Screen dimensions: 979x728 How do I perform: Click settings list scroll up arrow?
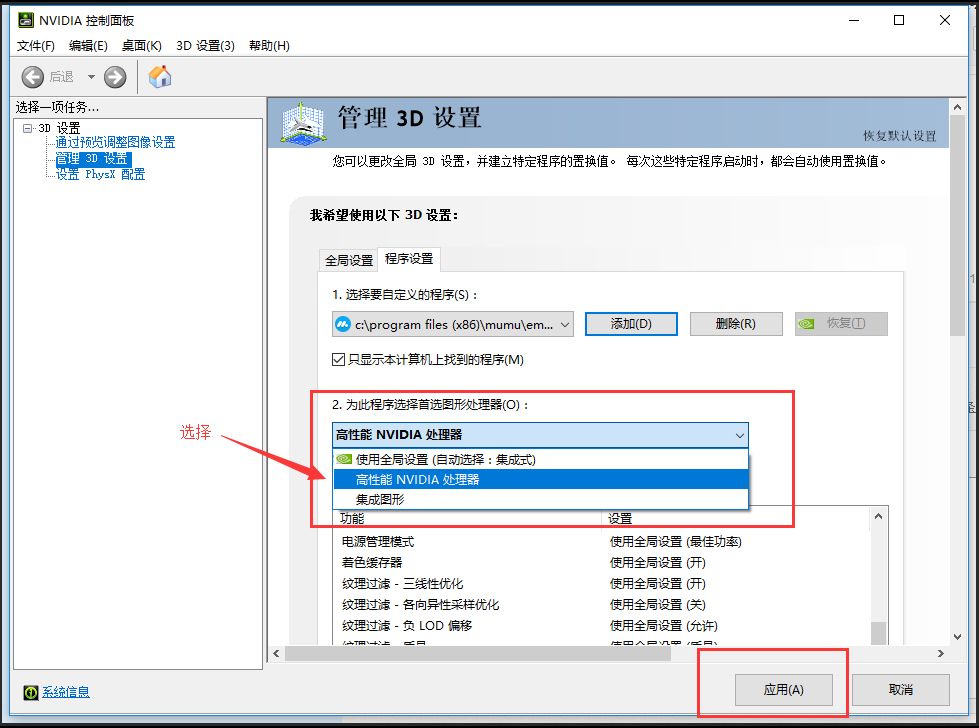878,516
